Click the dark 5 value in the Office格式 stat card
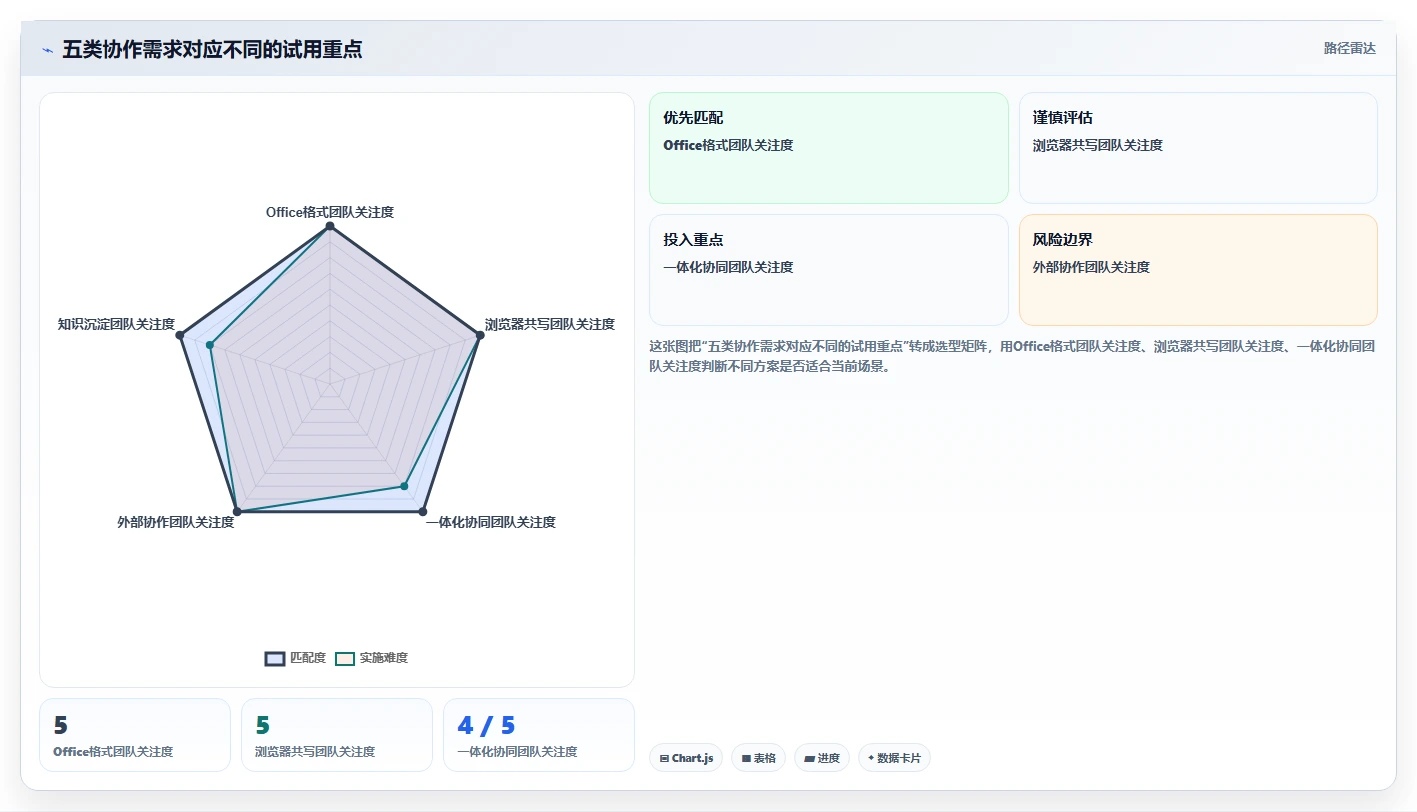Screen dimensions: 1417x812 (61, 726)
